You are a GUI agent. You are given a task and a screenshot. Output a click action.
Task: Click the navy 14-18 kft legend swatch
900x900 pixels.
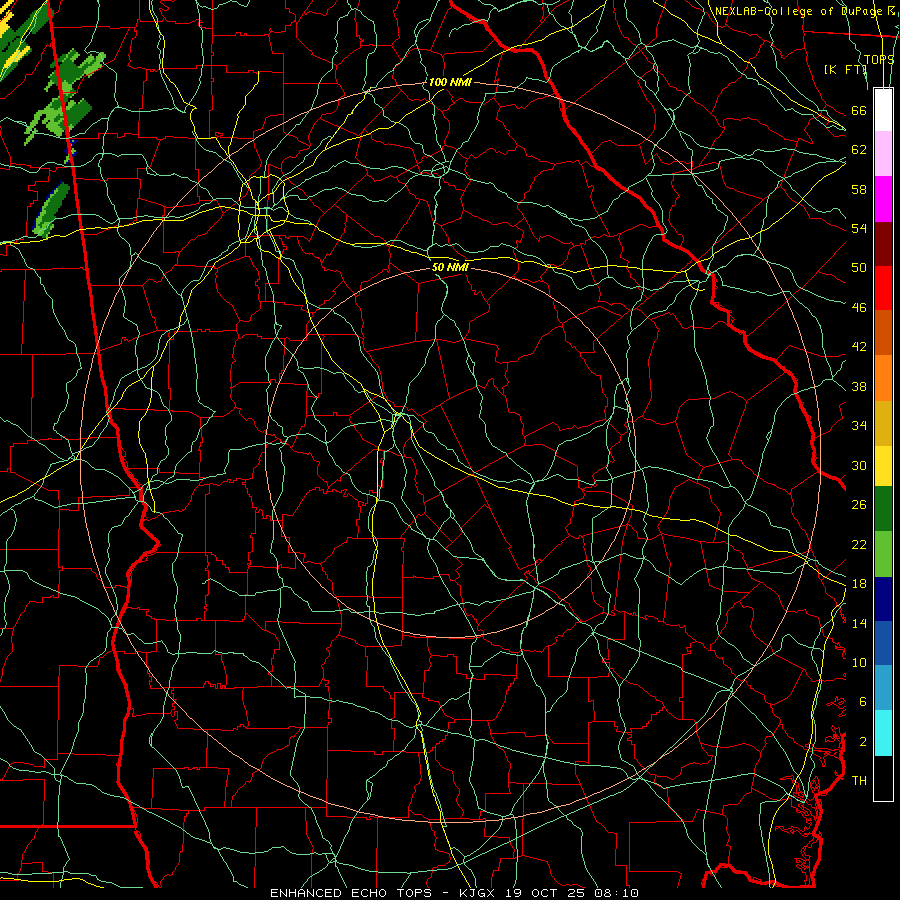coord(883,599)
